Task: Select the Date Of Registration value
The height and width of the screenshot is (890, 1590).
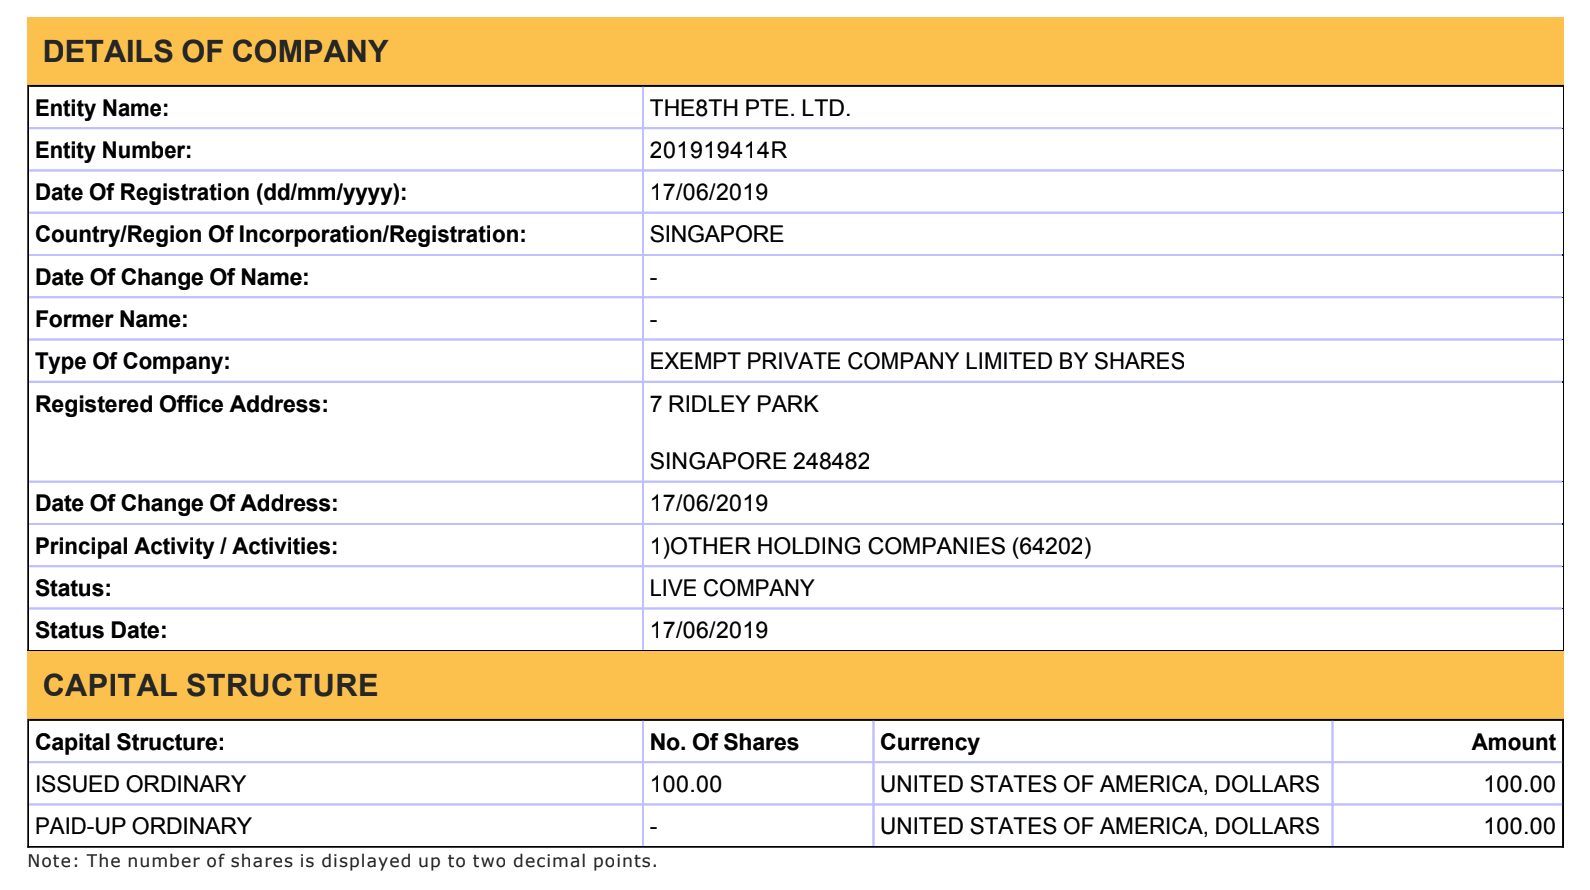Action: tap(709, 192)
